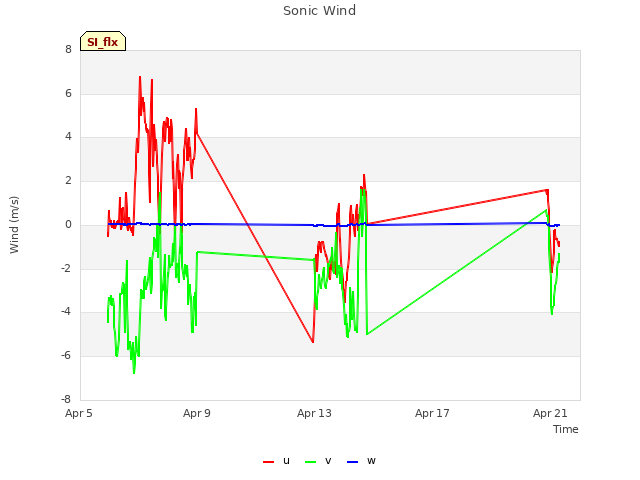Click the y-axis label 4
Image resolution: width=640 pixels, height=480 pixels.
pos(68,137)
